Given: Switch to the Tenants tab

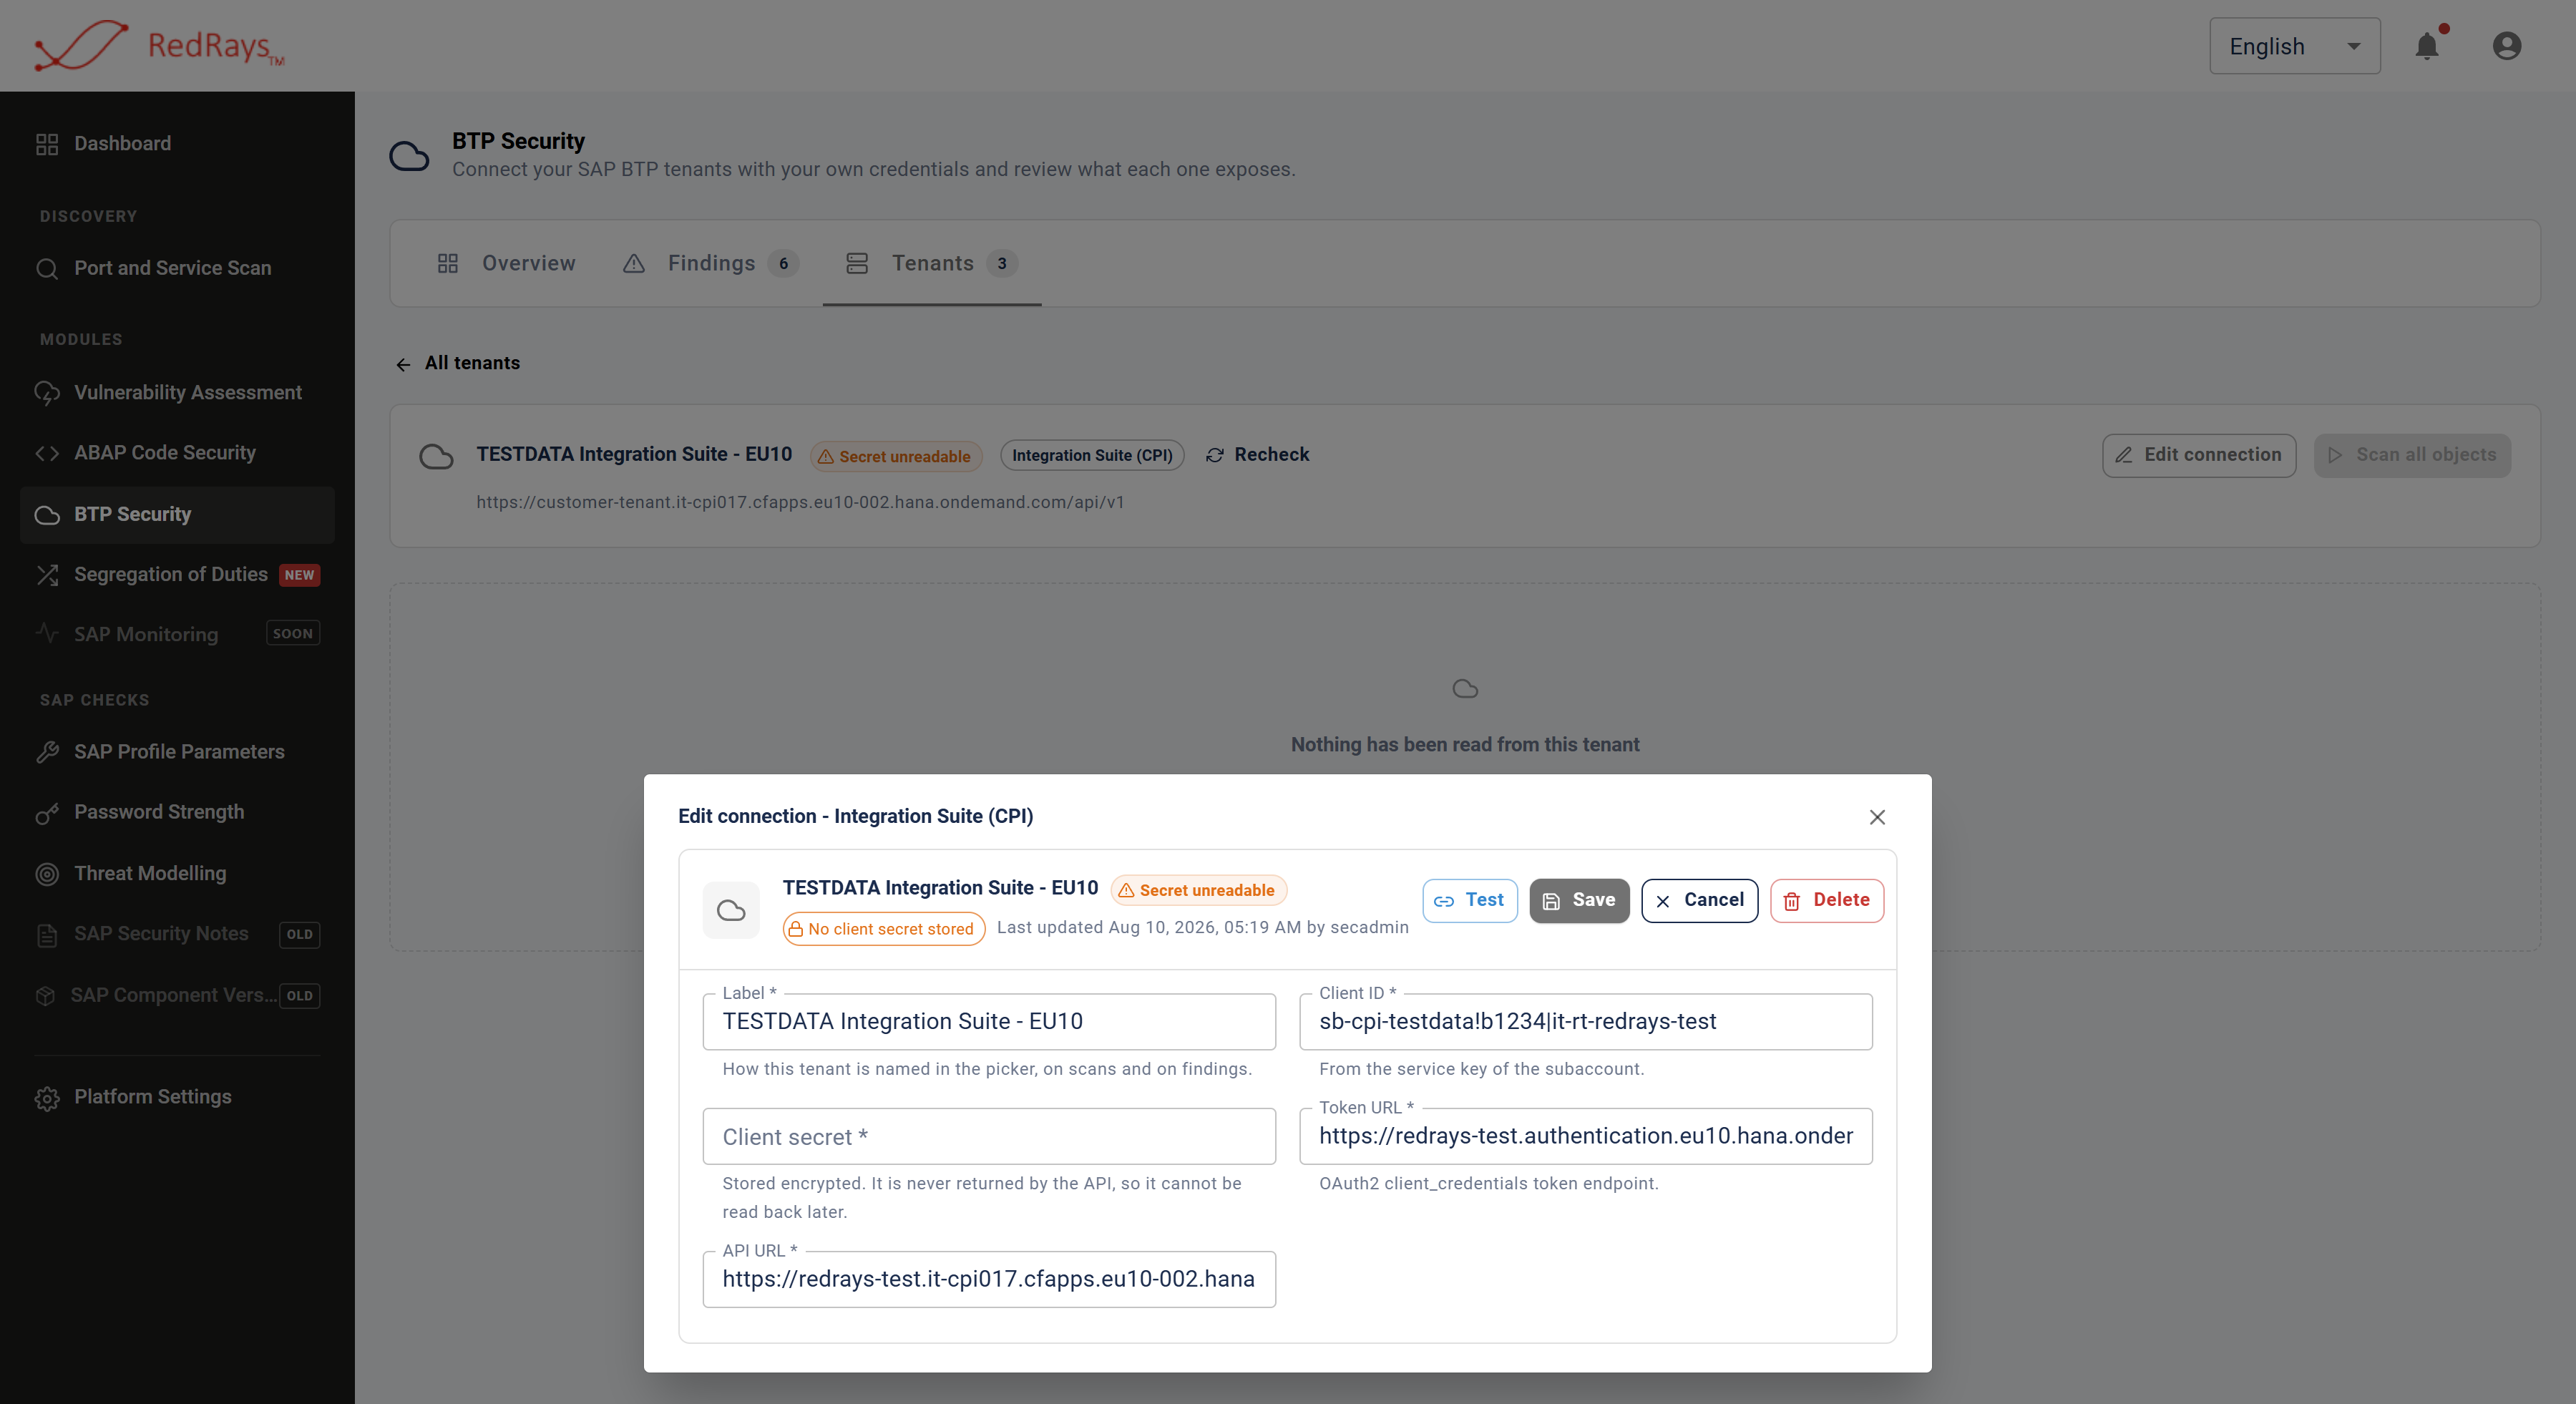Looking at the screenshot, I should [932, 263].
